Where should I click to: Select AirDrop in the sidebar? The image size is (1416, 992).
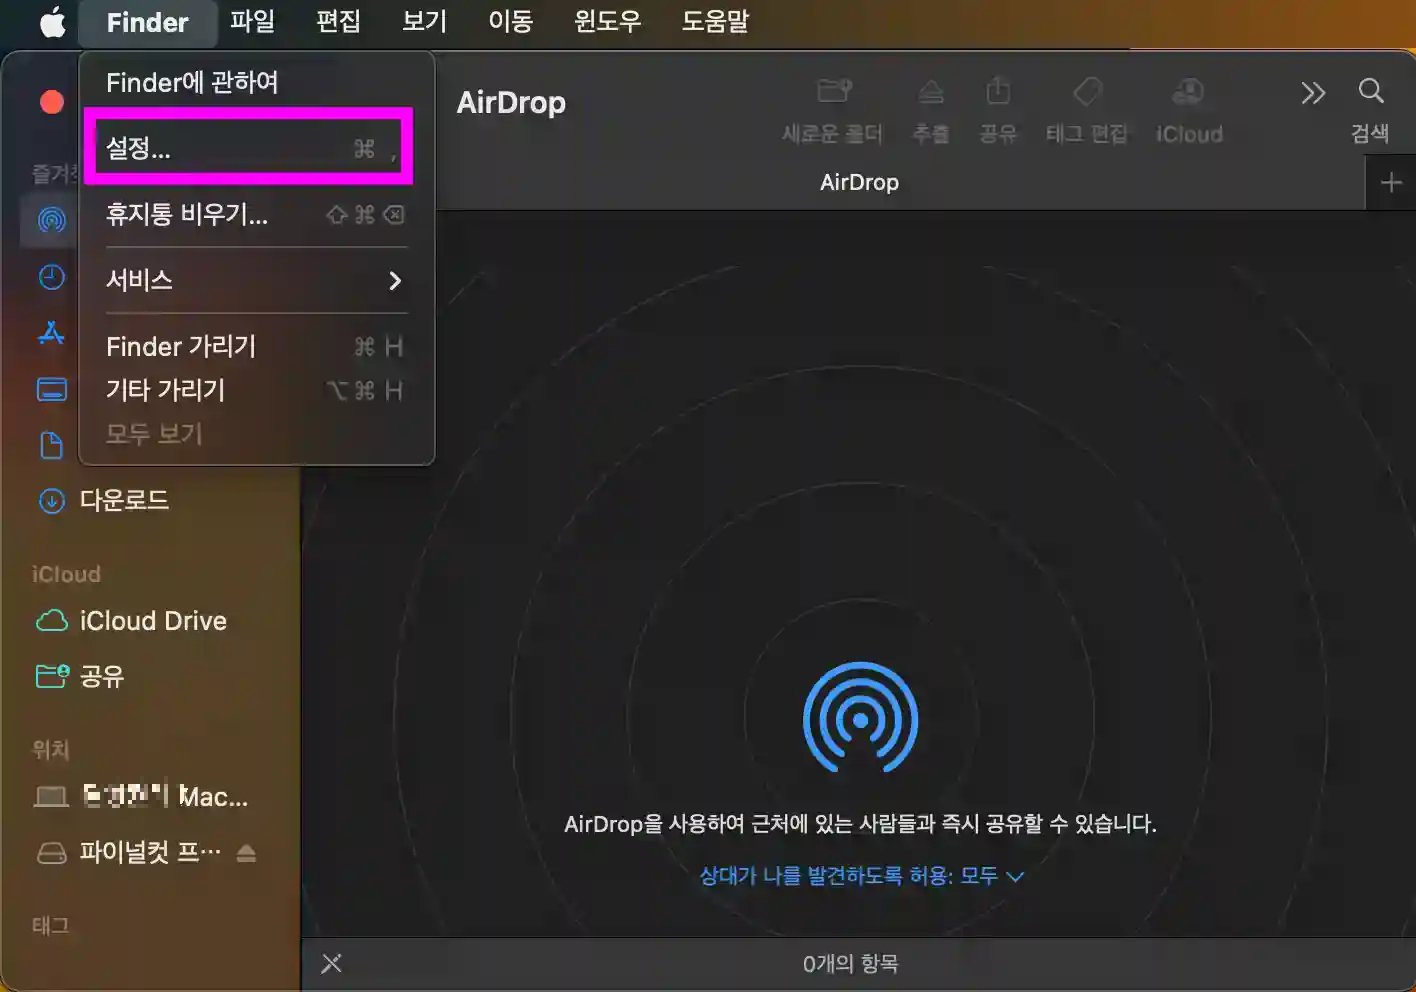point(52,221)
